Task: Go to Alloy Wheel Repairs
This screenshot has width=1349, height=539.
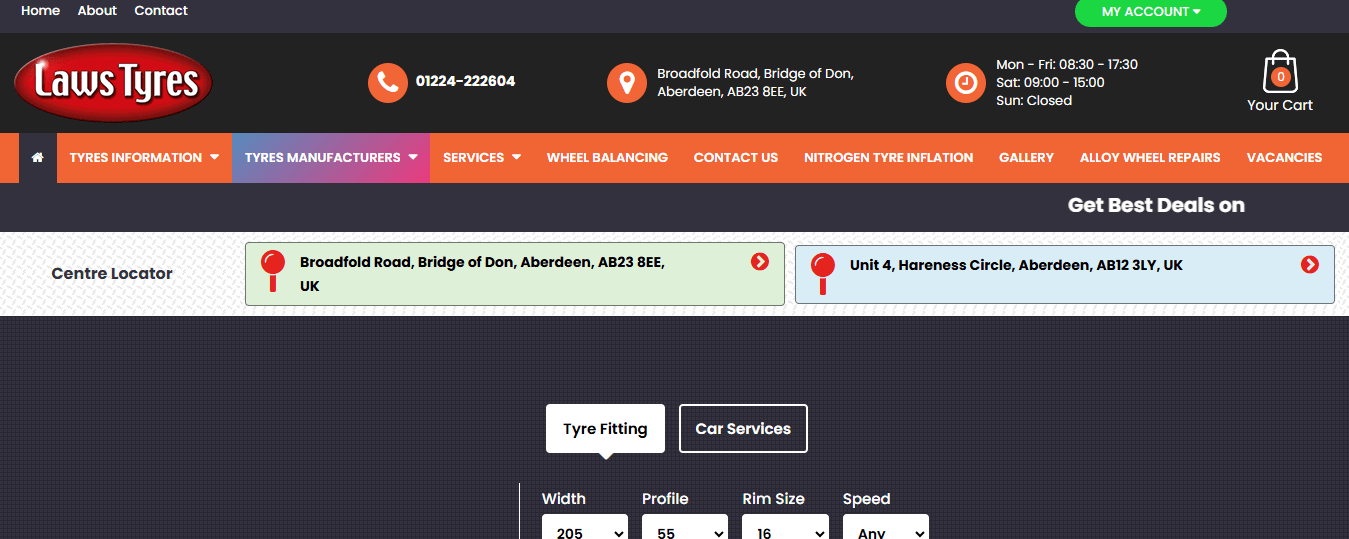Action: click(1150, 158)
